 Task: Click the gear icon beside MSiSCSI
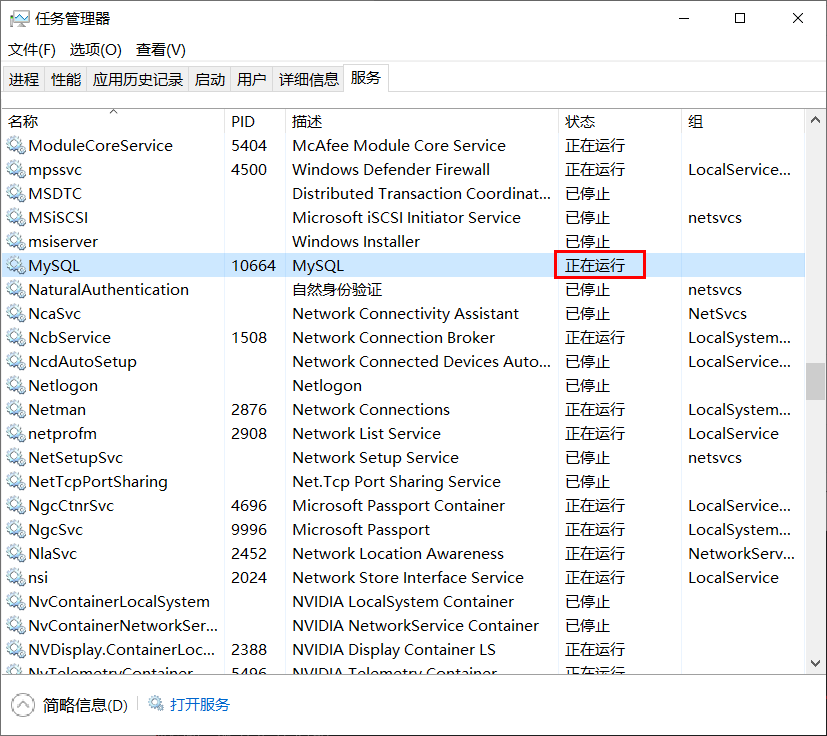point(16,217)
